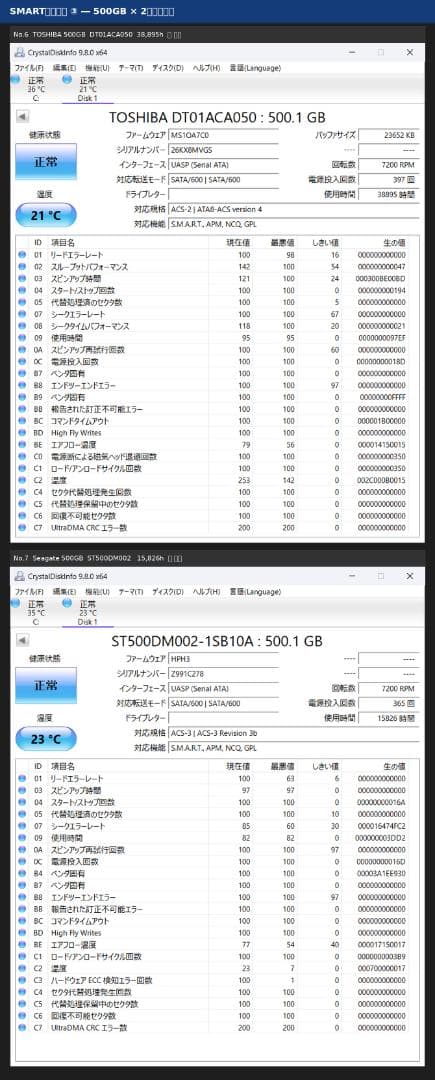Click CrystalDiskInfo app icon in TOSHIBA window title bar
The image size is (435, 1080).
click(19, 52)
